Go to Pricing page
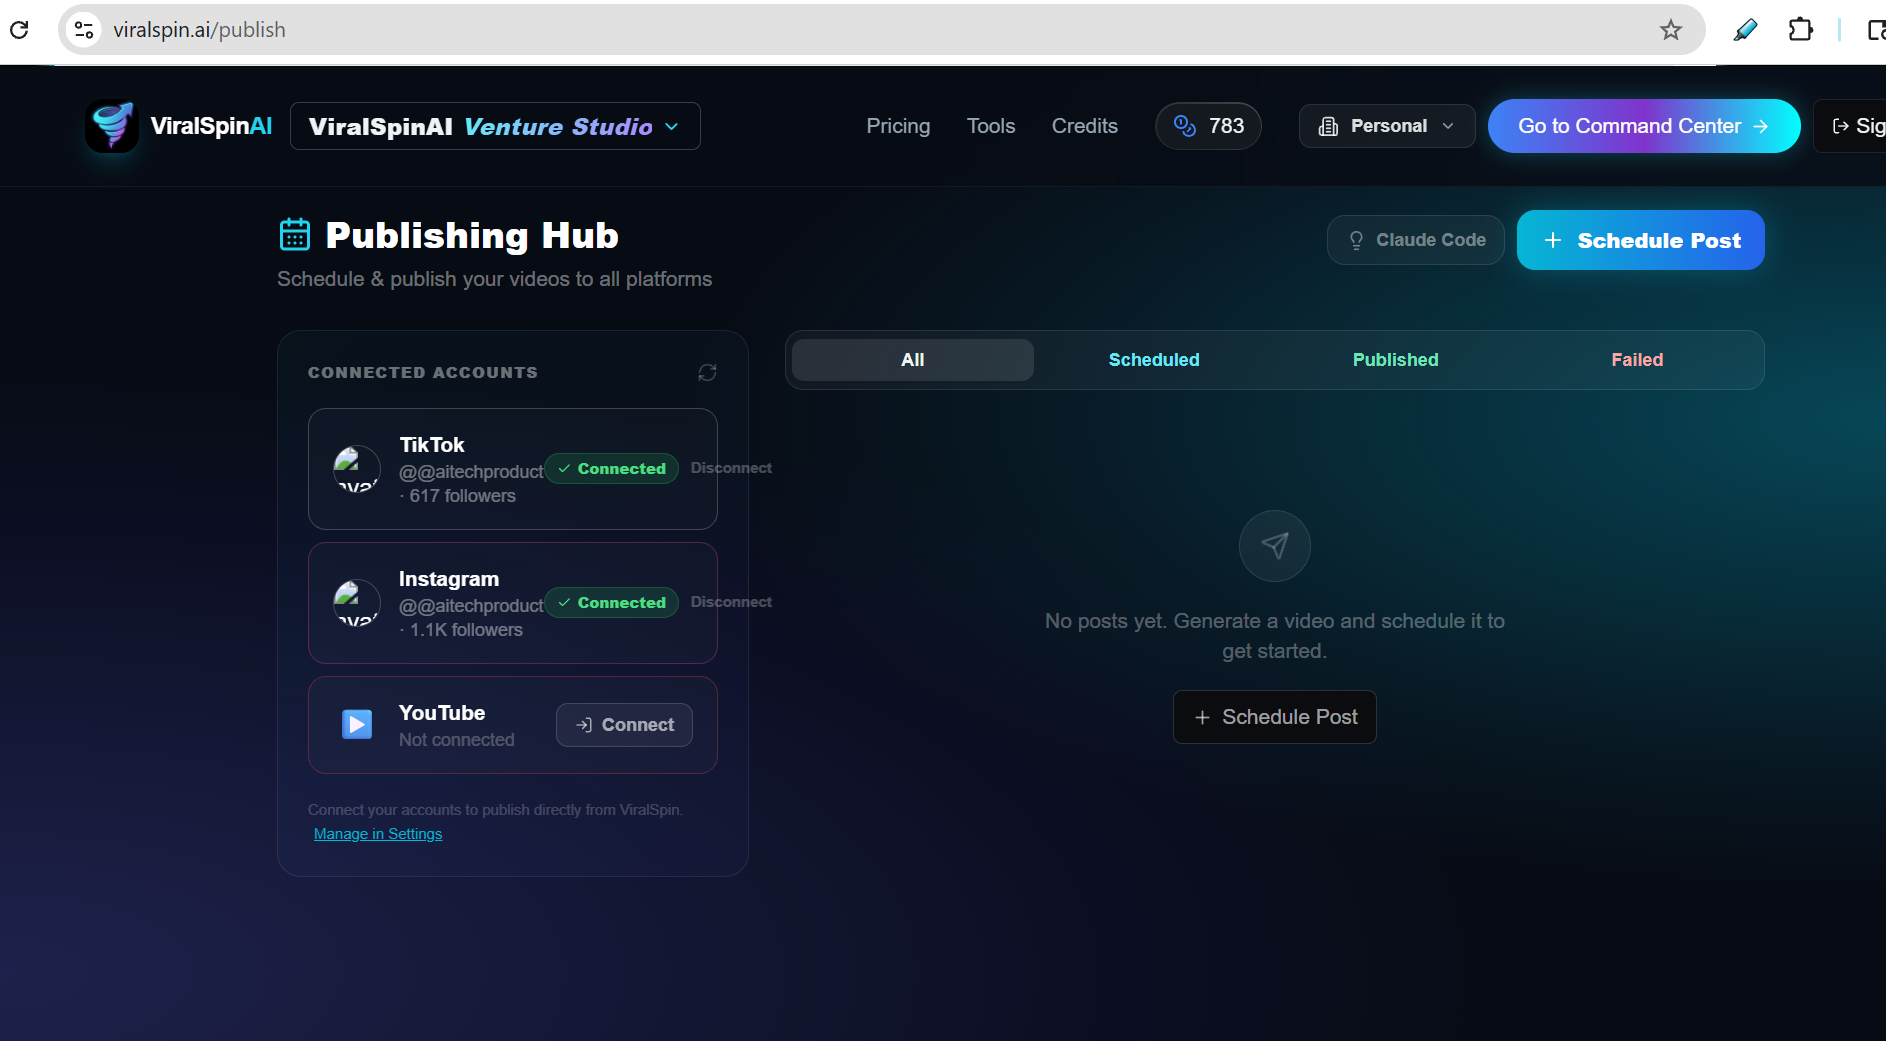Image resolution: width=1886 pixels, height=1041 pixels. coord(898,126)
